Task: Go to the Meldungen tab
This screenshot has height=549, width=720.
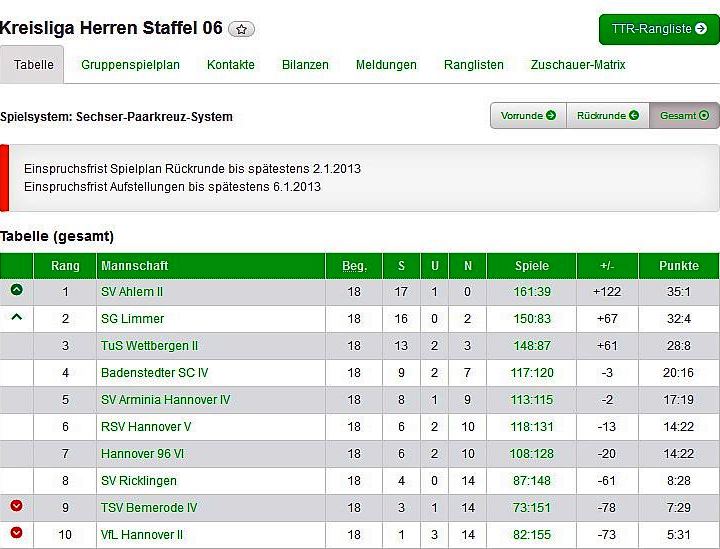Action: (386, 65)
